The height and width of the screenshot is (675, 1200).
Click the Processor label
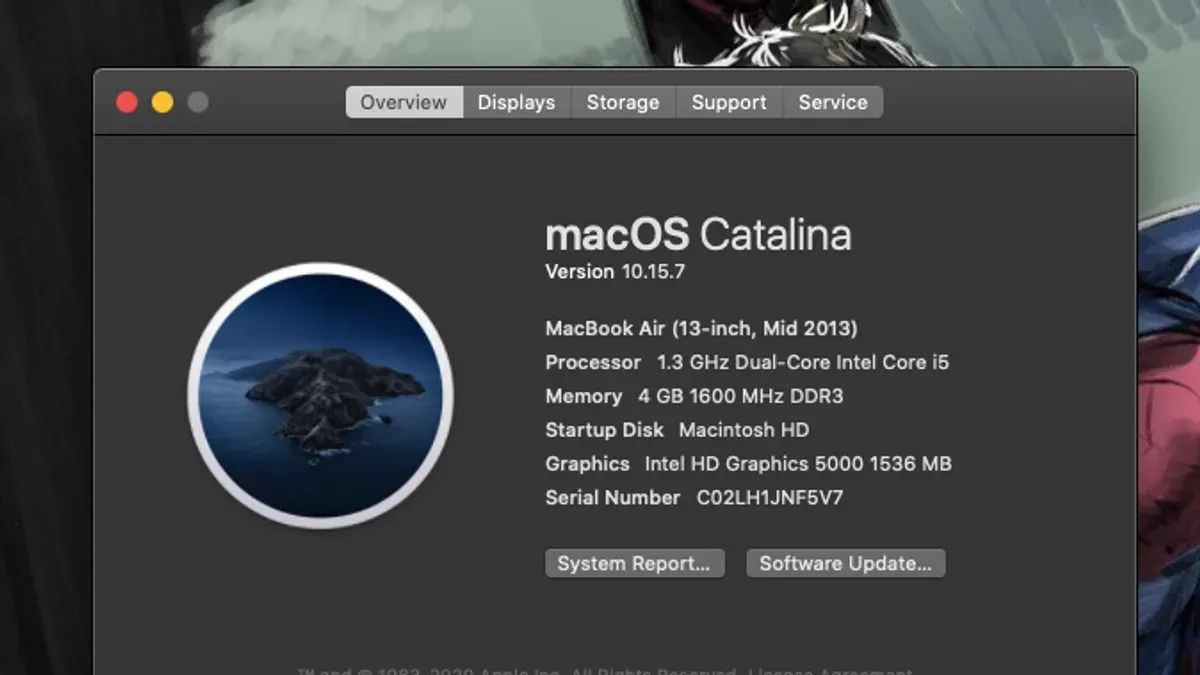(593, 362)
